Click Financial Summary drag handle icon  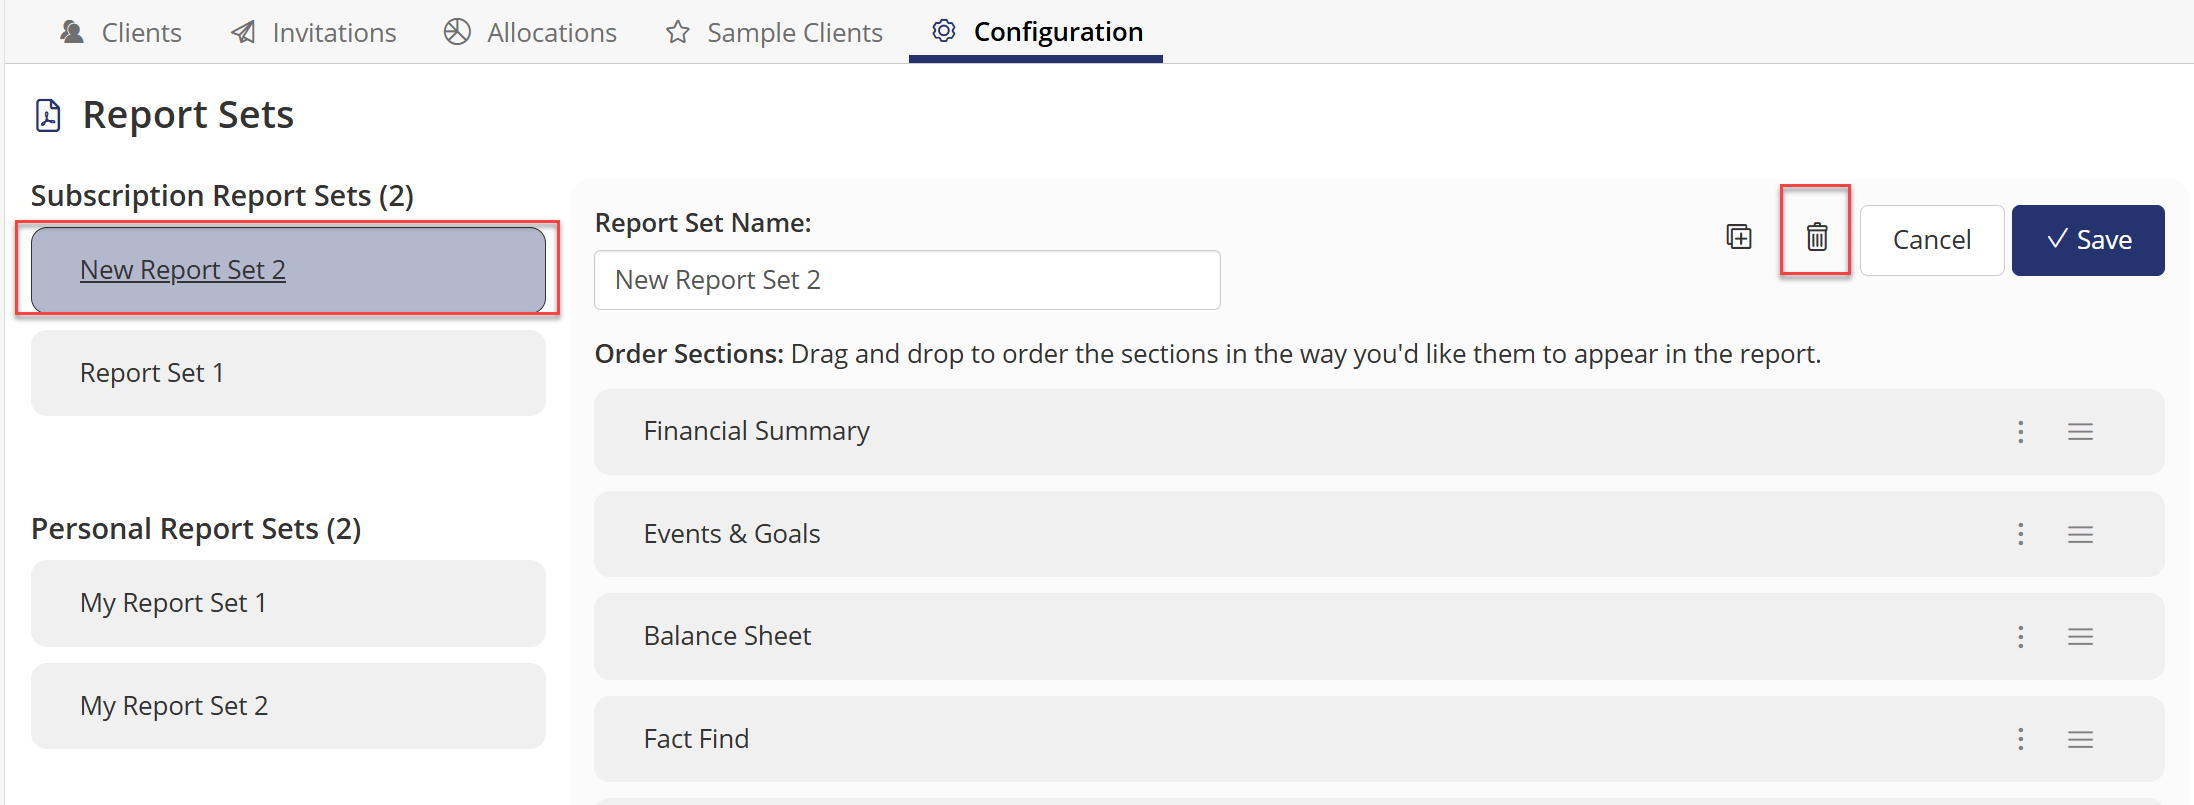[2081, 432]
